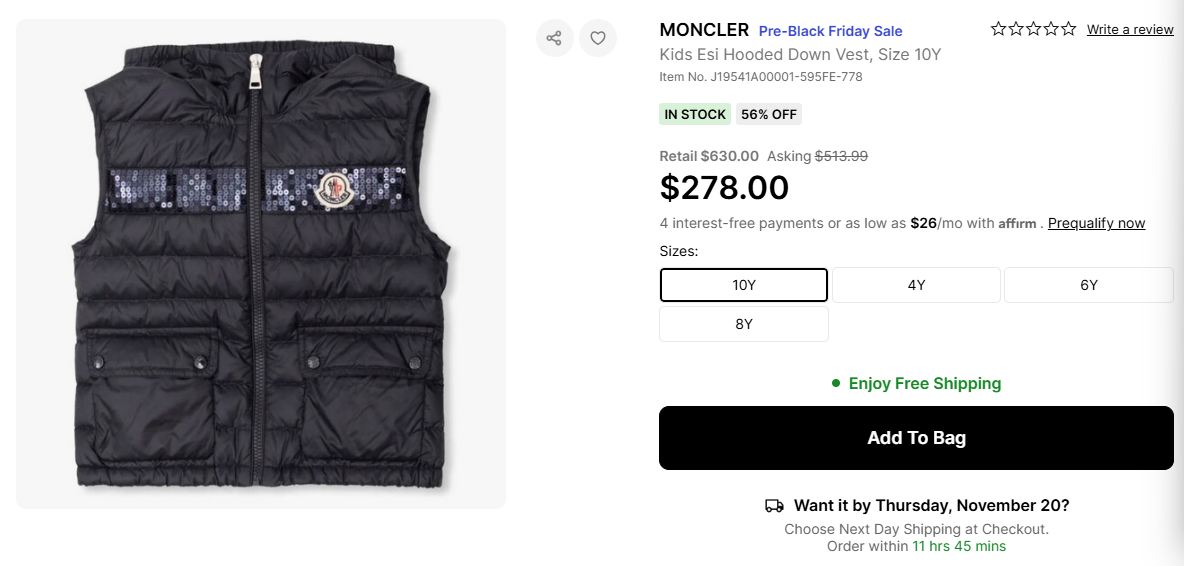Viewport: 1184px width, 566px height.
Task: Open the Pre-Black Friday Sale link
Action: pyautogui.click(x=830, y=31)
